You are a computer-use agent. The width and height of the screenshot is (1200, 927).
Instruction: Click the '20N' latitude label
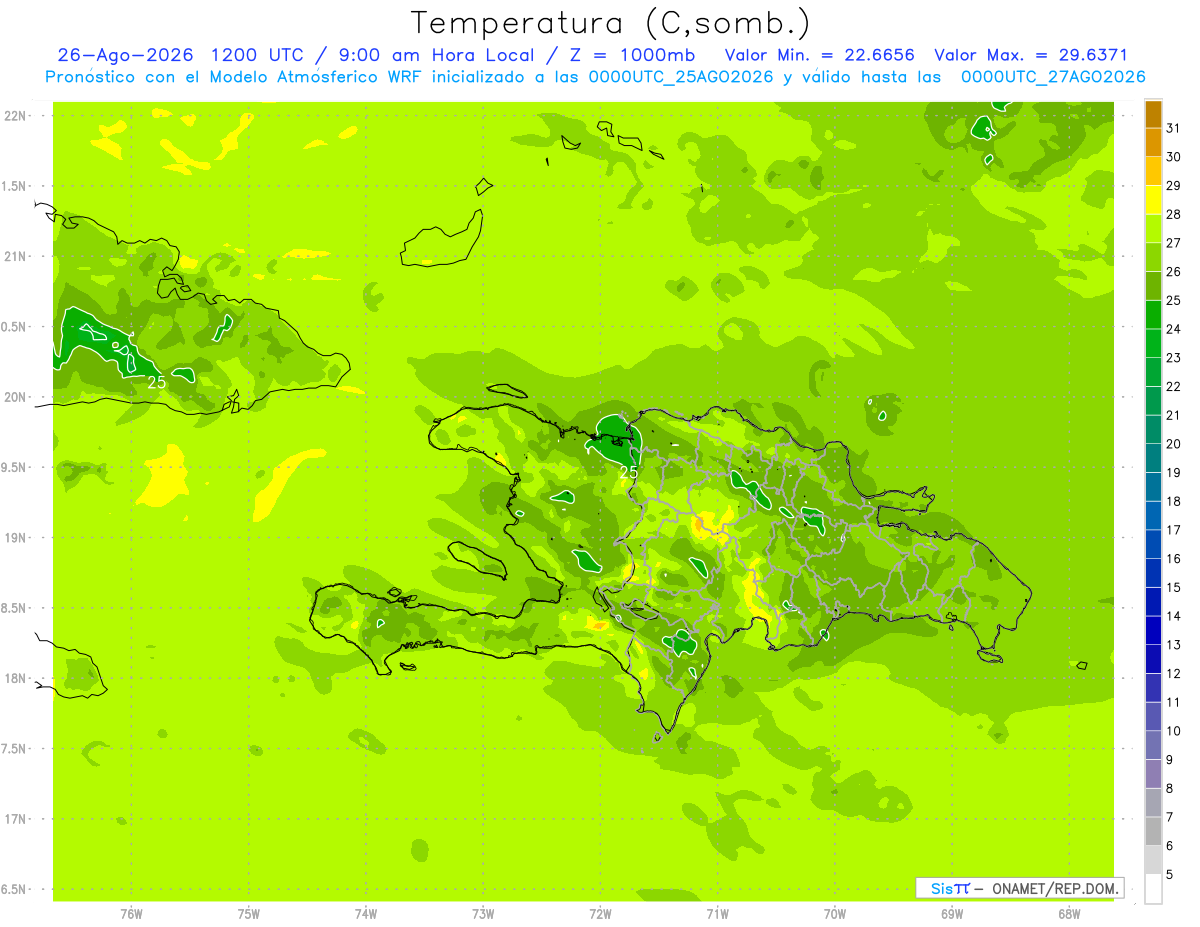(x=14, y=397)
